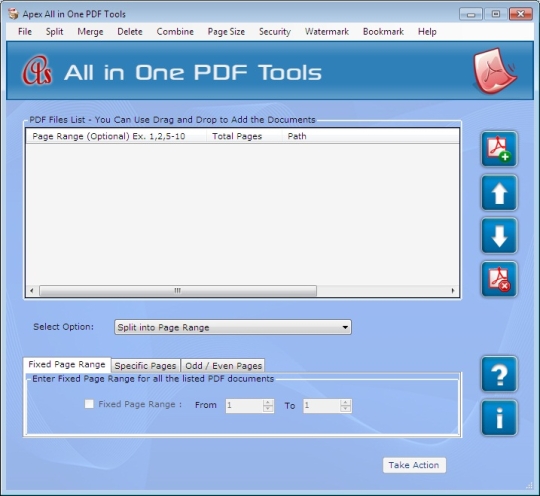Click the Apex app icon in the title bar

[x=13, y=14]
